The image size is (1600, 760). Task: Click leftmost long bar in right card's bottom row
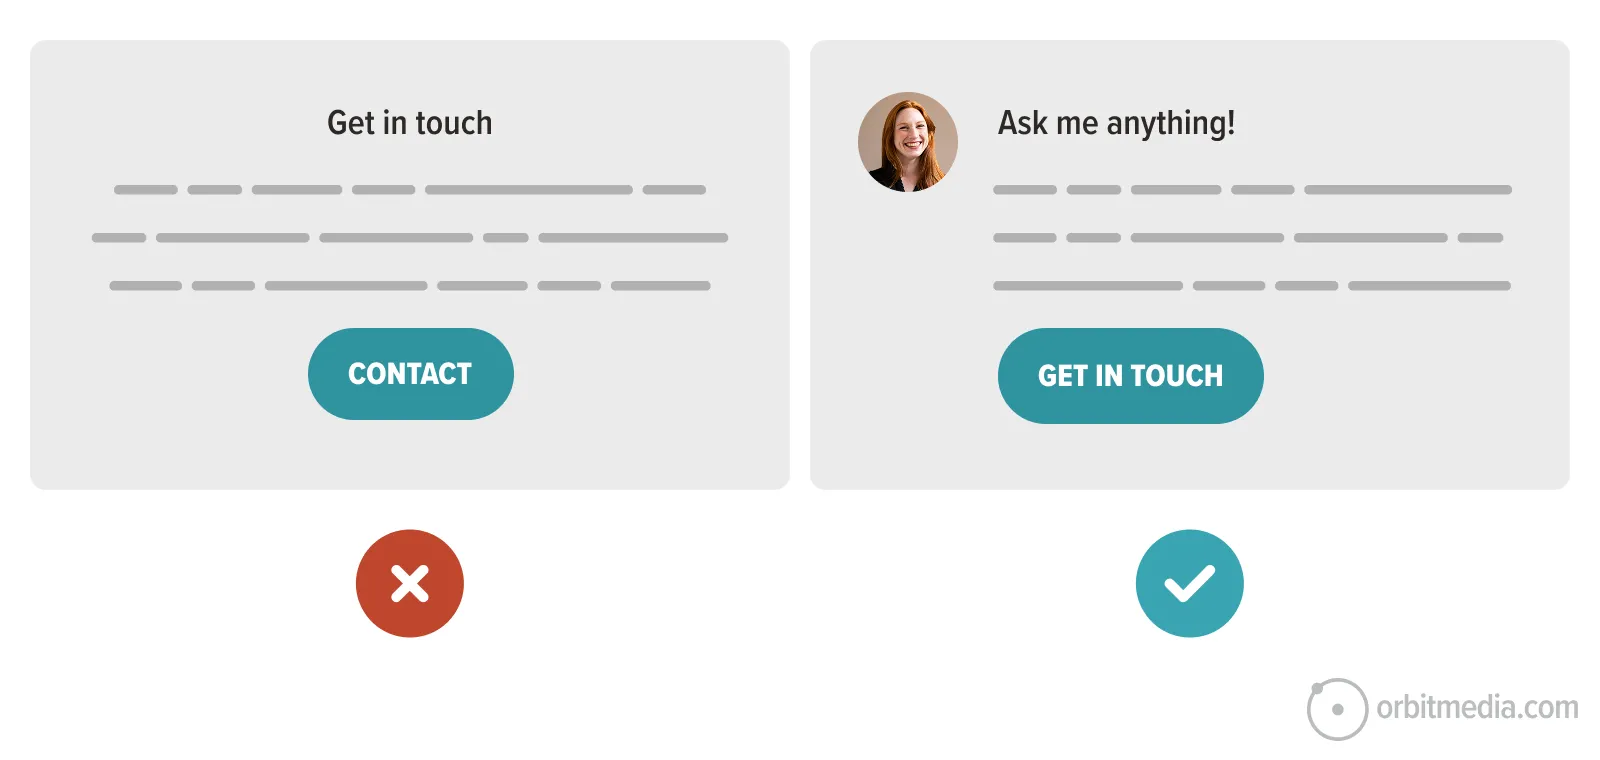point(1088,286)
